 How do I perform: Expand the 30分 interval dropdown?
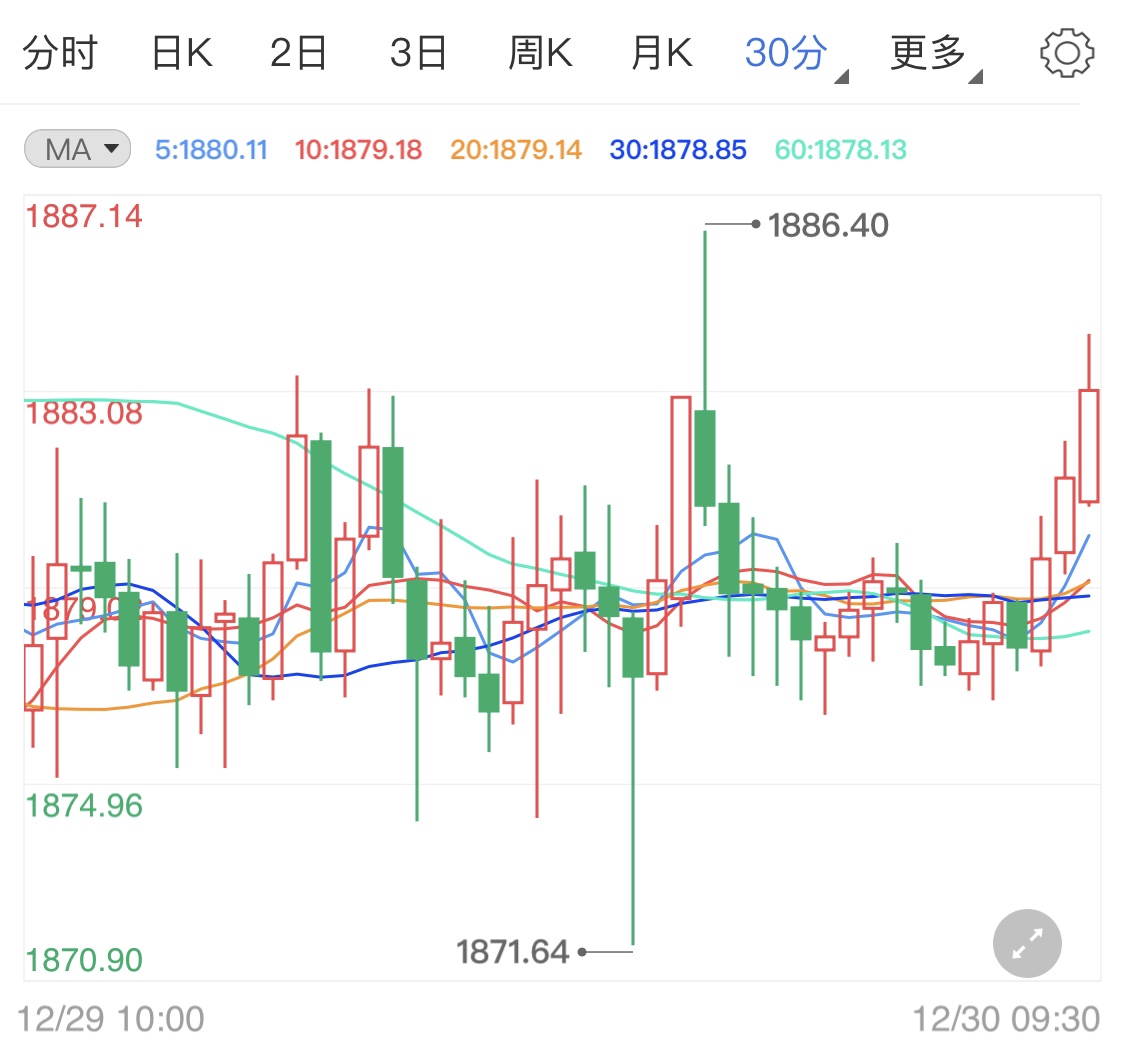click(x=796, y=55)
